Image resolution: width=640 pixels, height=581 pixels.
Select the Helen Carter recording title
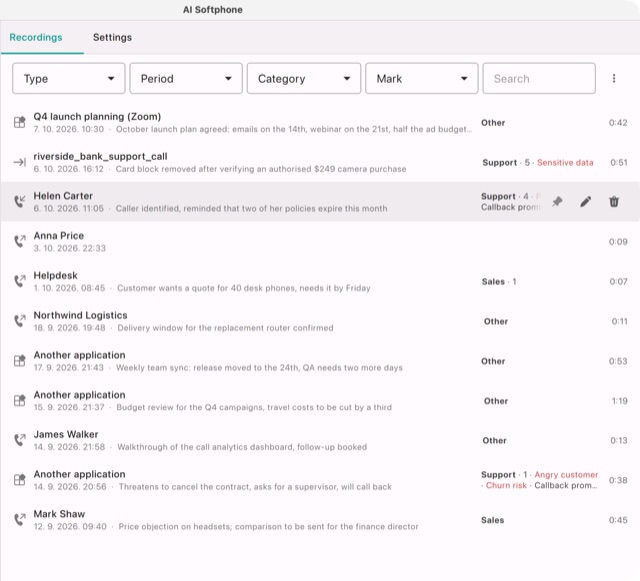(63, 196)
